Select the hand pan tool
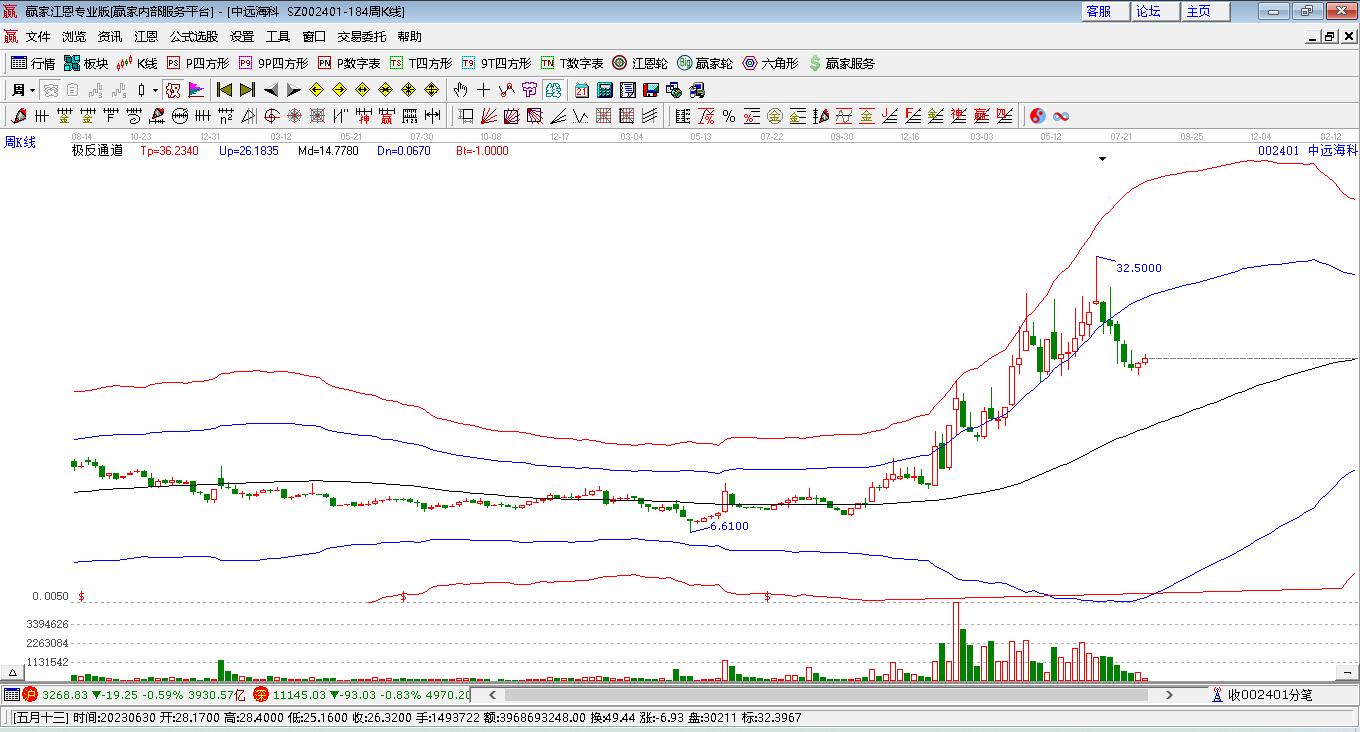This screenshot has width=1360, height=732. (x=460, y=90)
